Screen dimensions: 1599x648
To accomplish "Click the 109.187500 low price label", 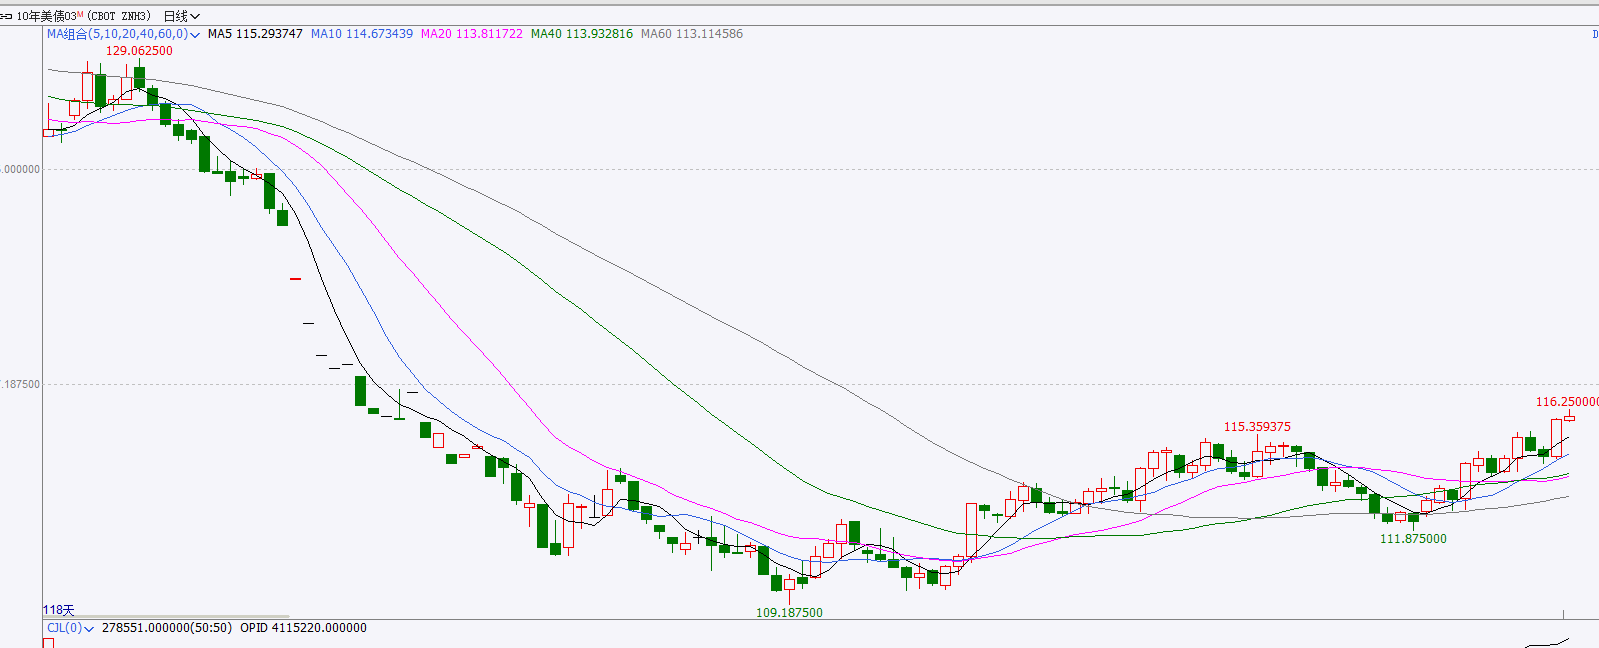I will coord(789,613).
